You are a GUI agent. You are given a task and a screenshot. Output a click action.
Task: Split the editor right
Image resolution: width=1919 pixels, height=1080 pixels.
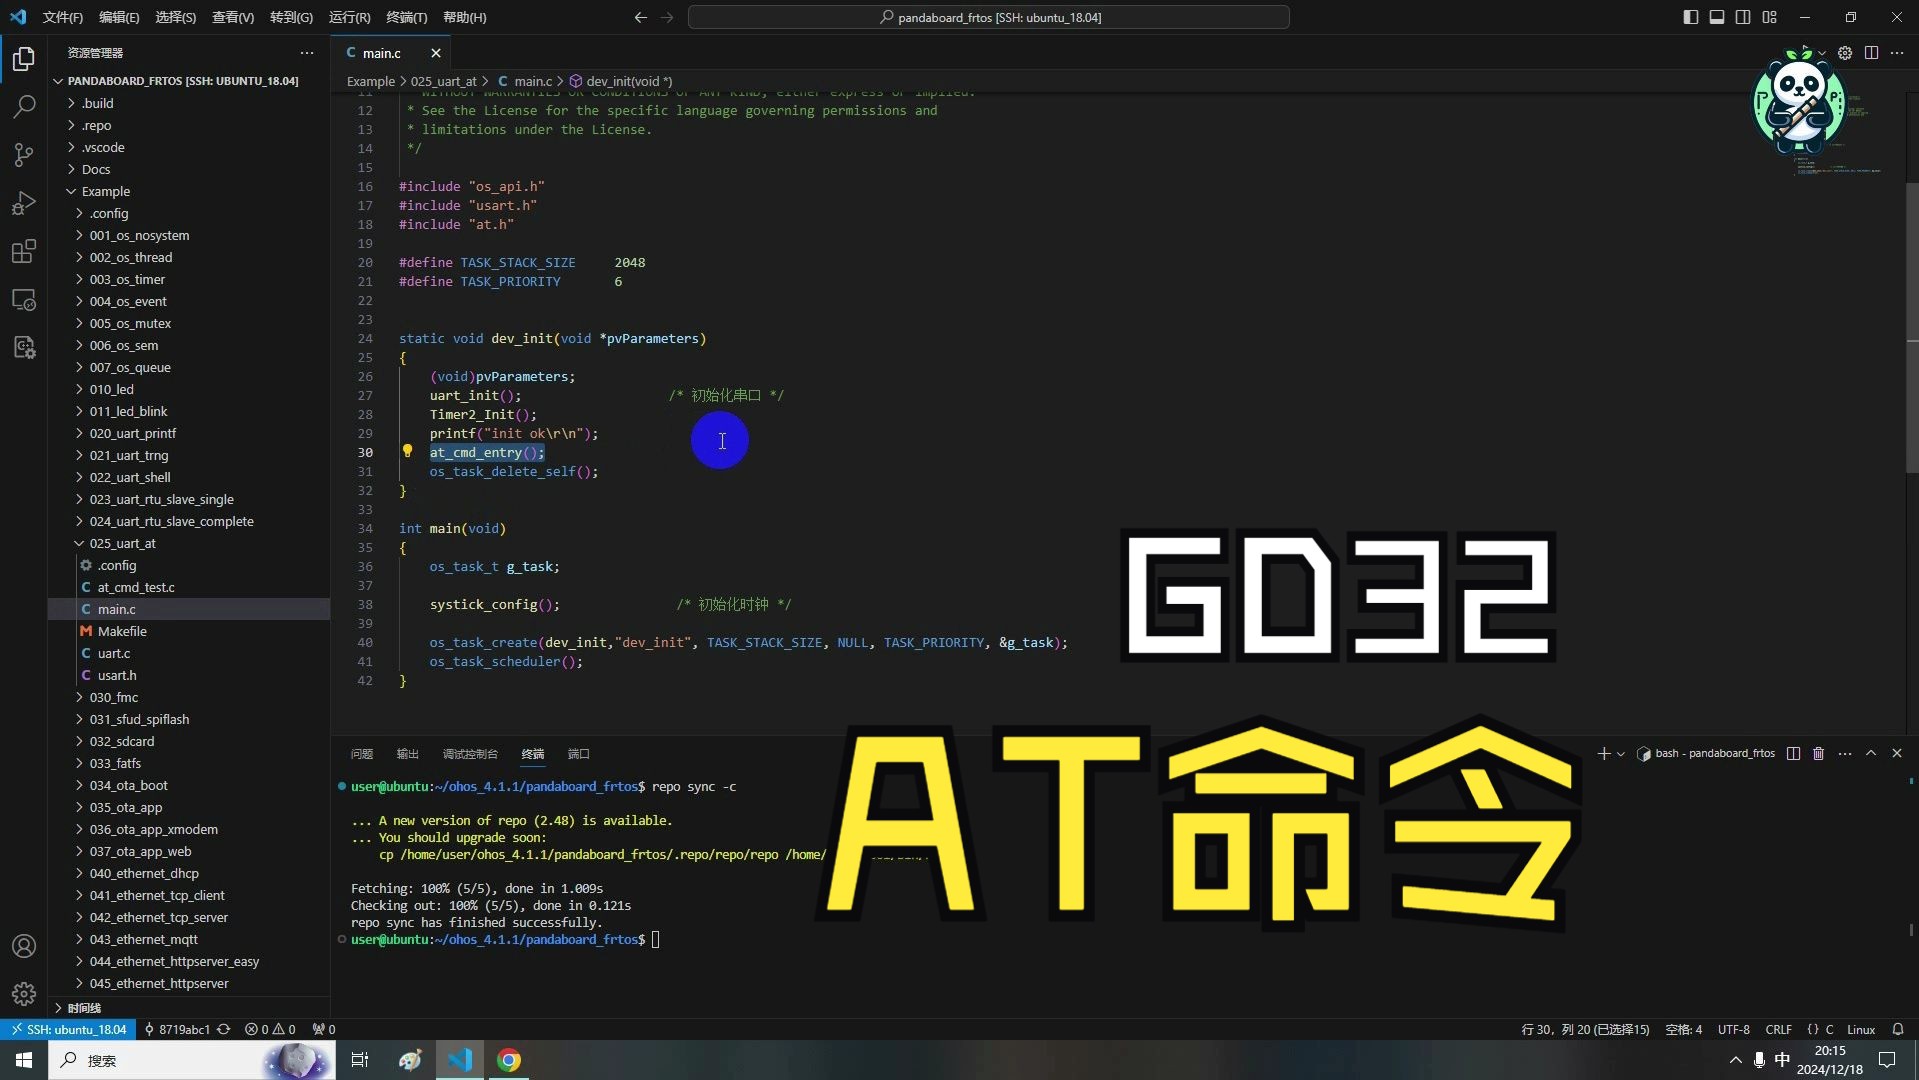click(1871, 53)
